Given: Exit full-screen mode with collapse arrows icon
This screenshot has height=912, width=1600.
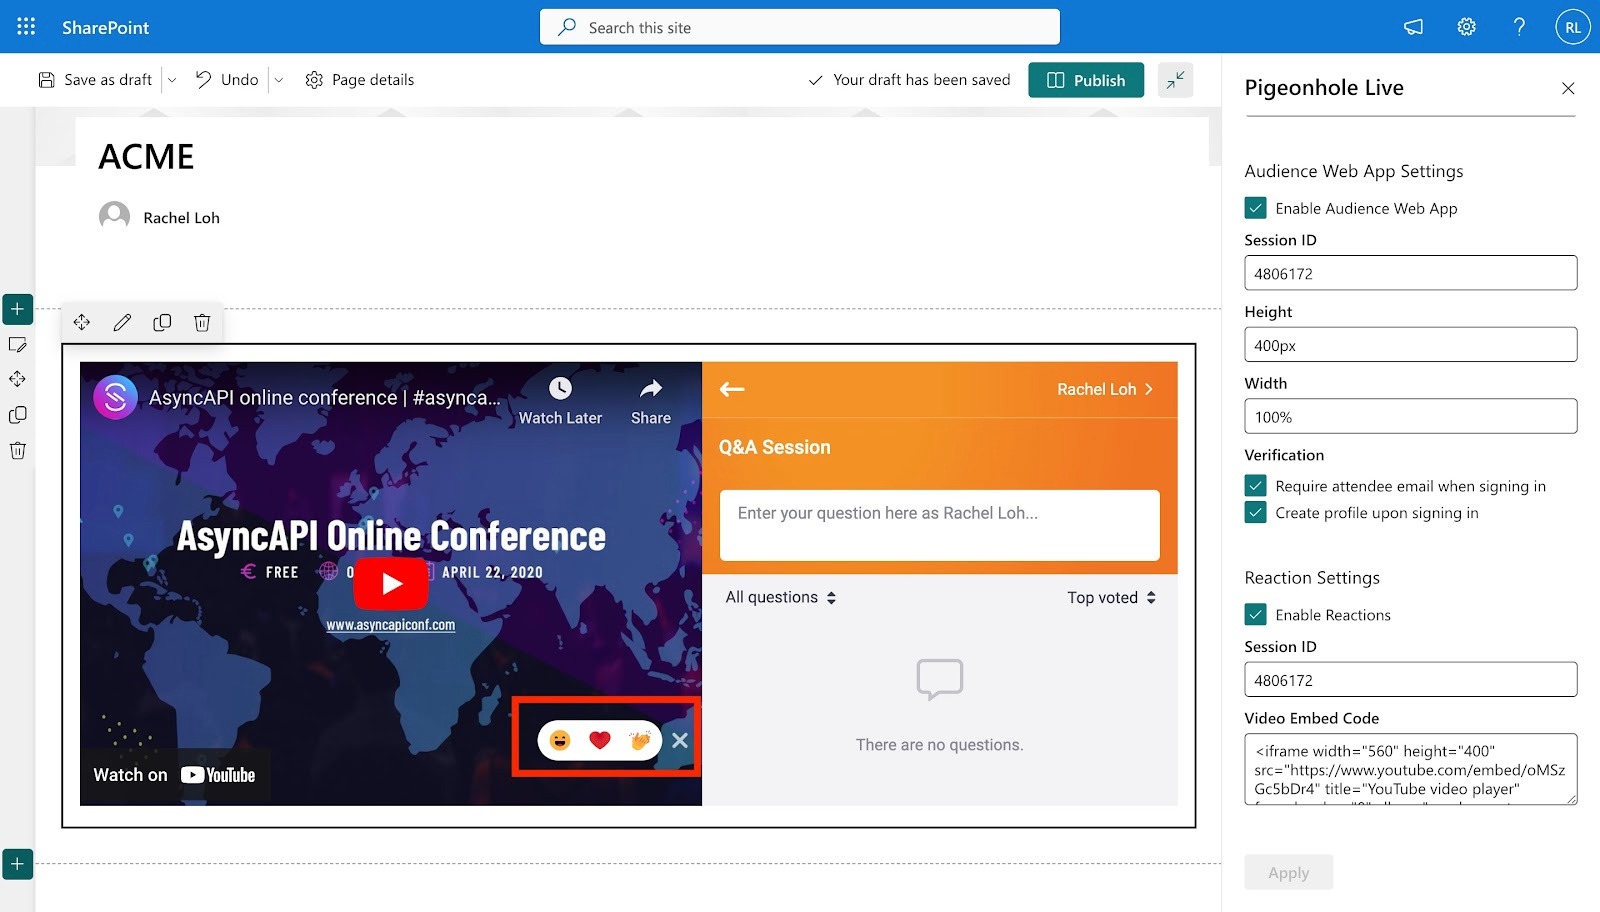Looking at the screenshot, I should point(1175,79).
